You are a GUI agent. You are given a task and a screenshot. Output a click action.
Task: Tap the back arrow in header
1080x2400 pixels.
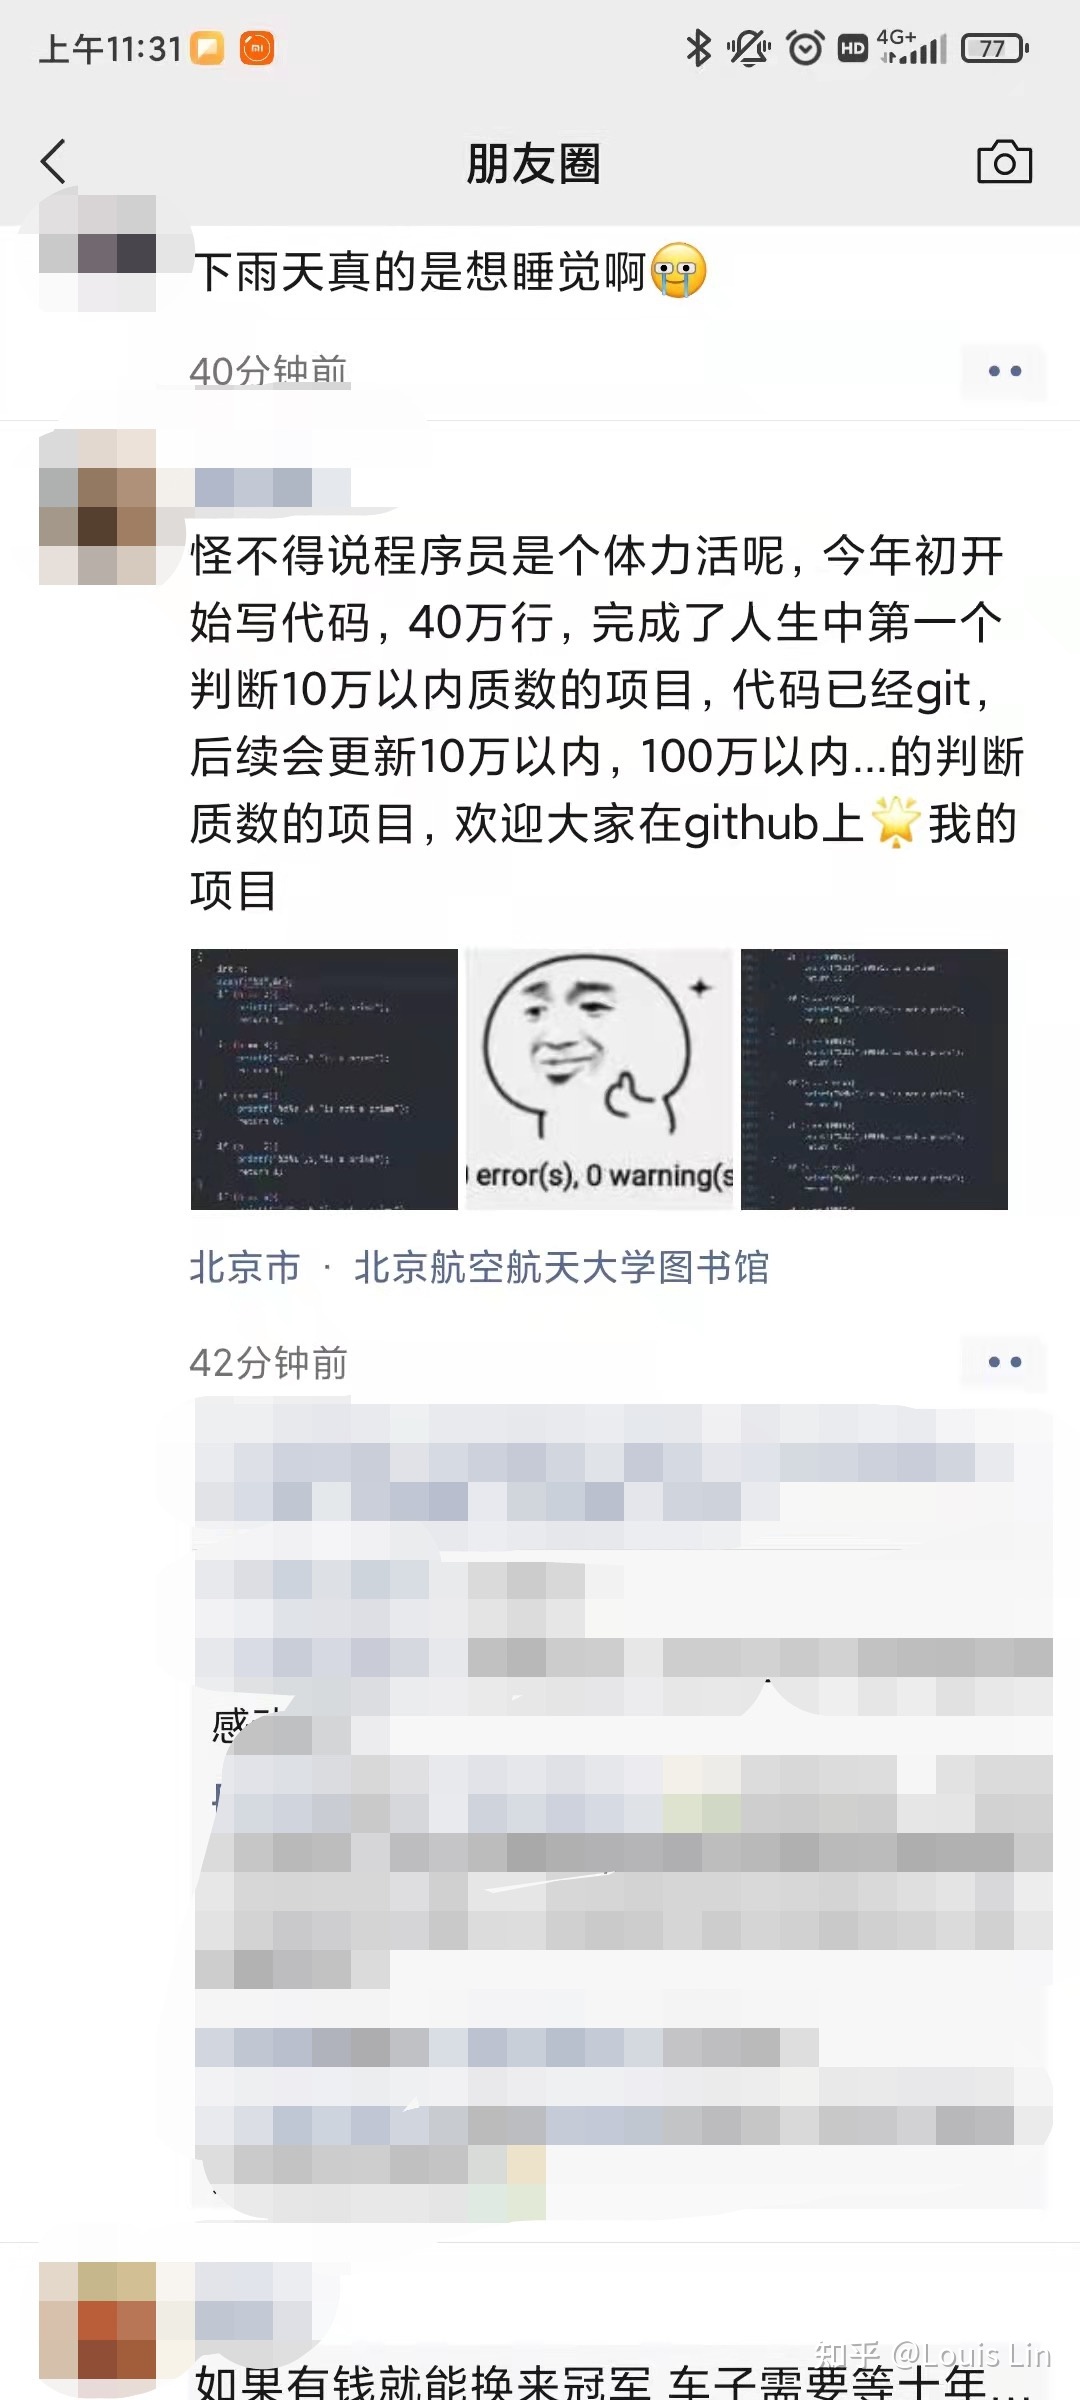tap(54, 162)
